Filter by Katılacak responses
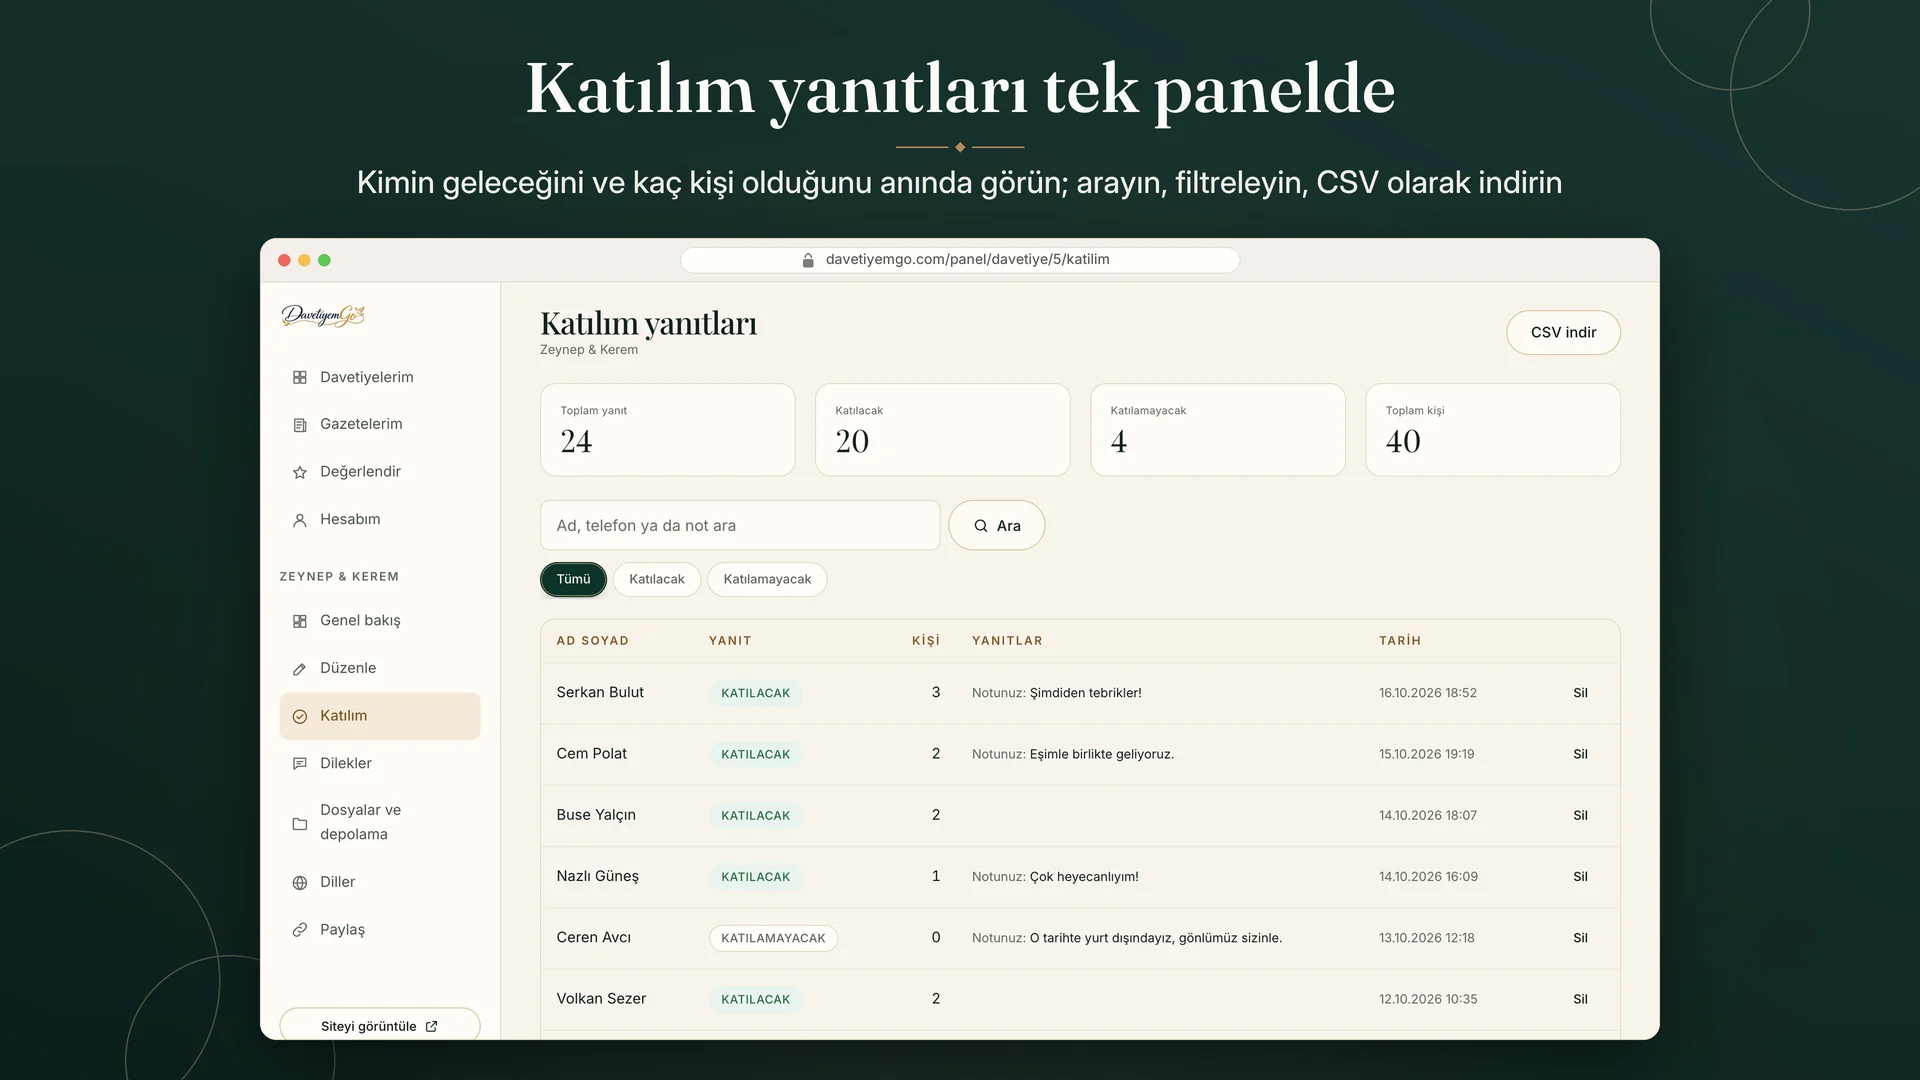 point(656,579)
